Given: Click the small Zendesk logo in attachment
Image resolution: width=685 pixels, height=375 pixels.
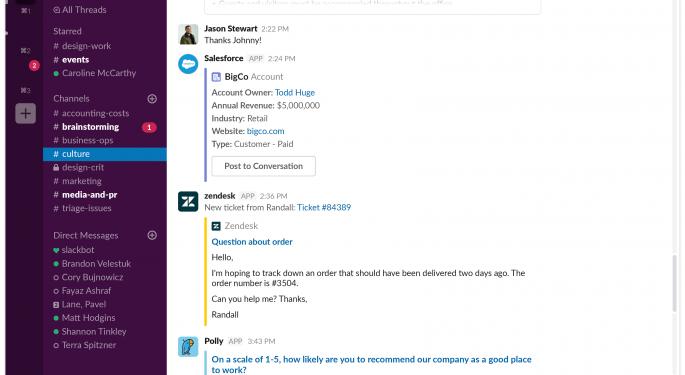Looking at the screenshot, I should (x=216, y=226).
